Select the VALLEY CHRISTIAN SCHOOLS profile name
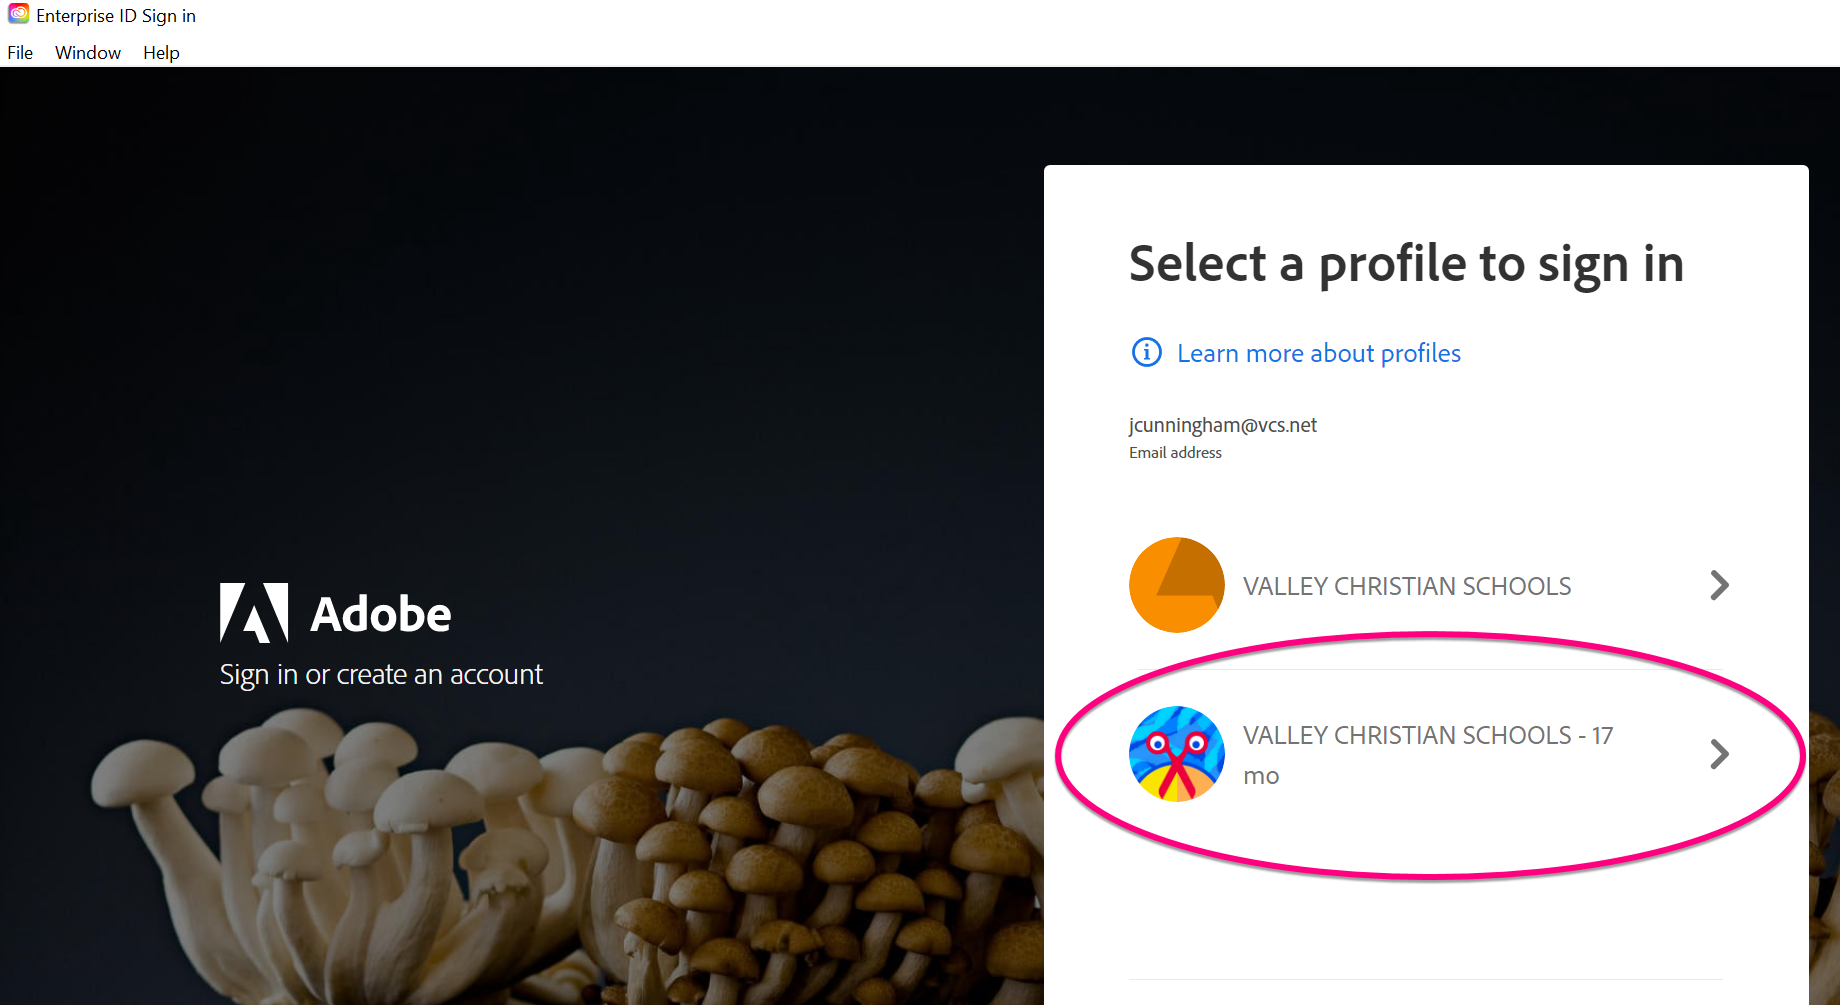The width and height of the screenshot is (1840, 1005). (1406, 586)
